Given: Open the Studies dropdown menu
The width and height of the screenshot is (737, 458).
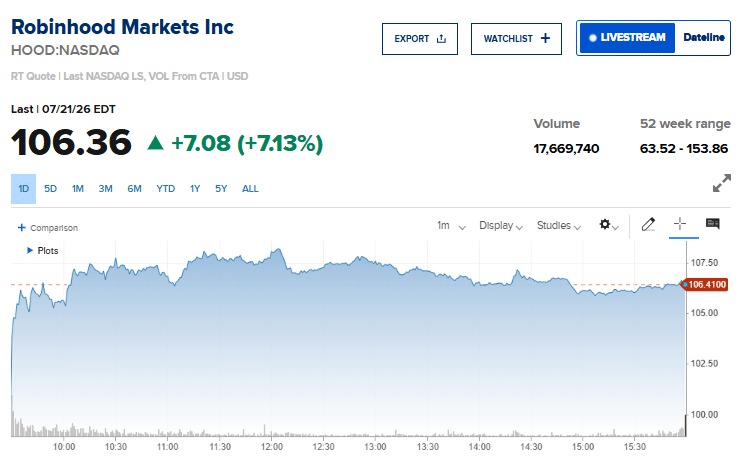Looking at the screenshot, I should click(x=559, y=226).
